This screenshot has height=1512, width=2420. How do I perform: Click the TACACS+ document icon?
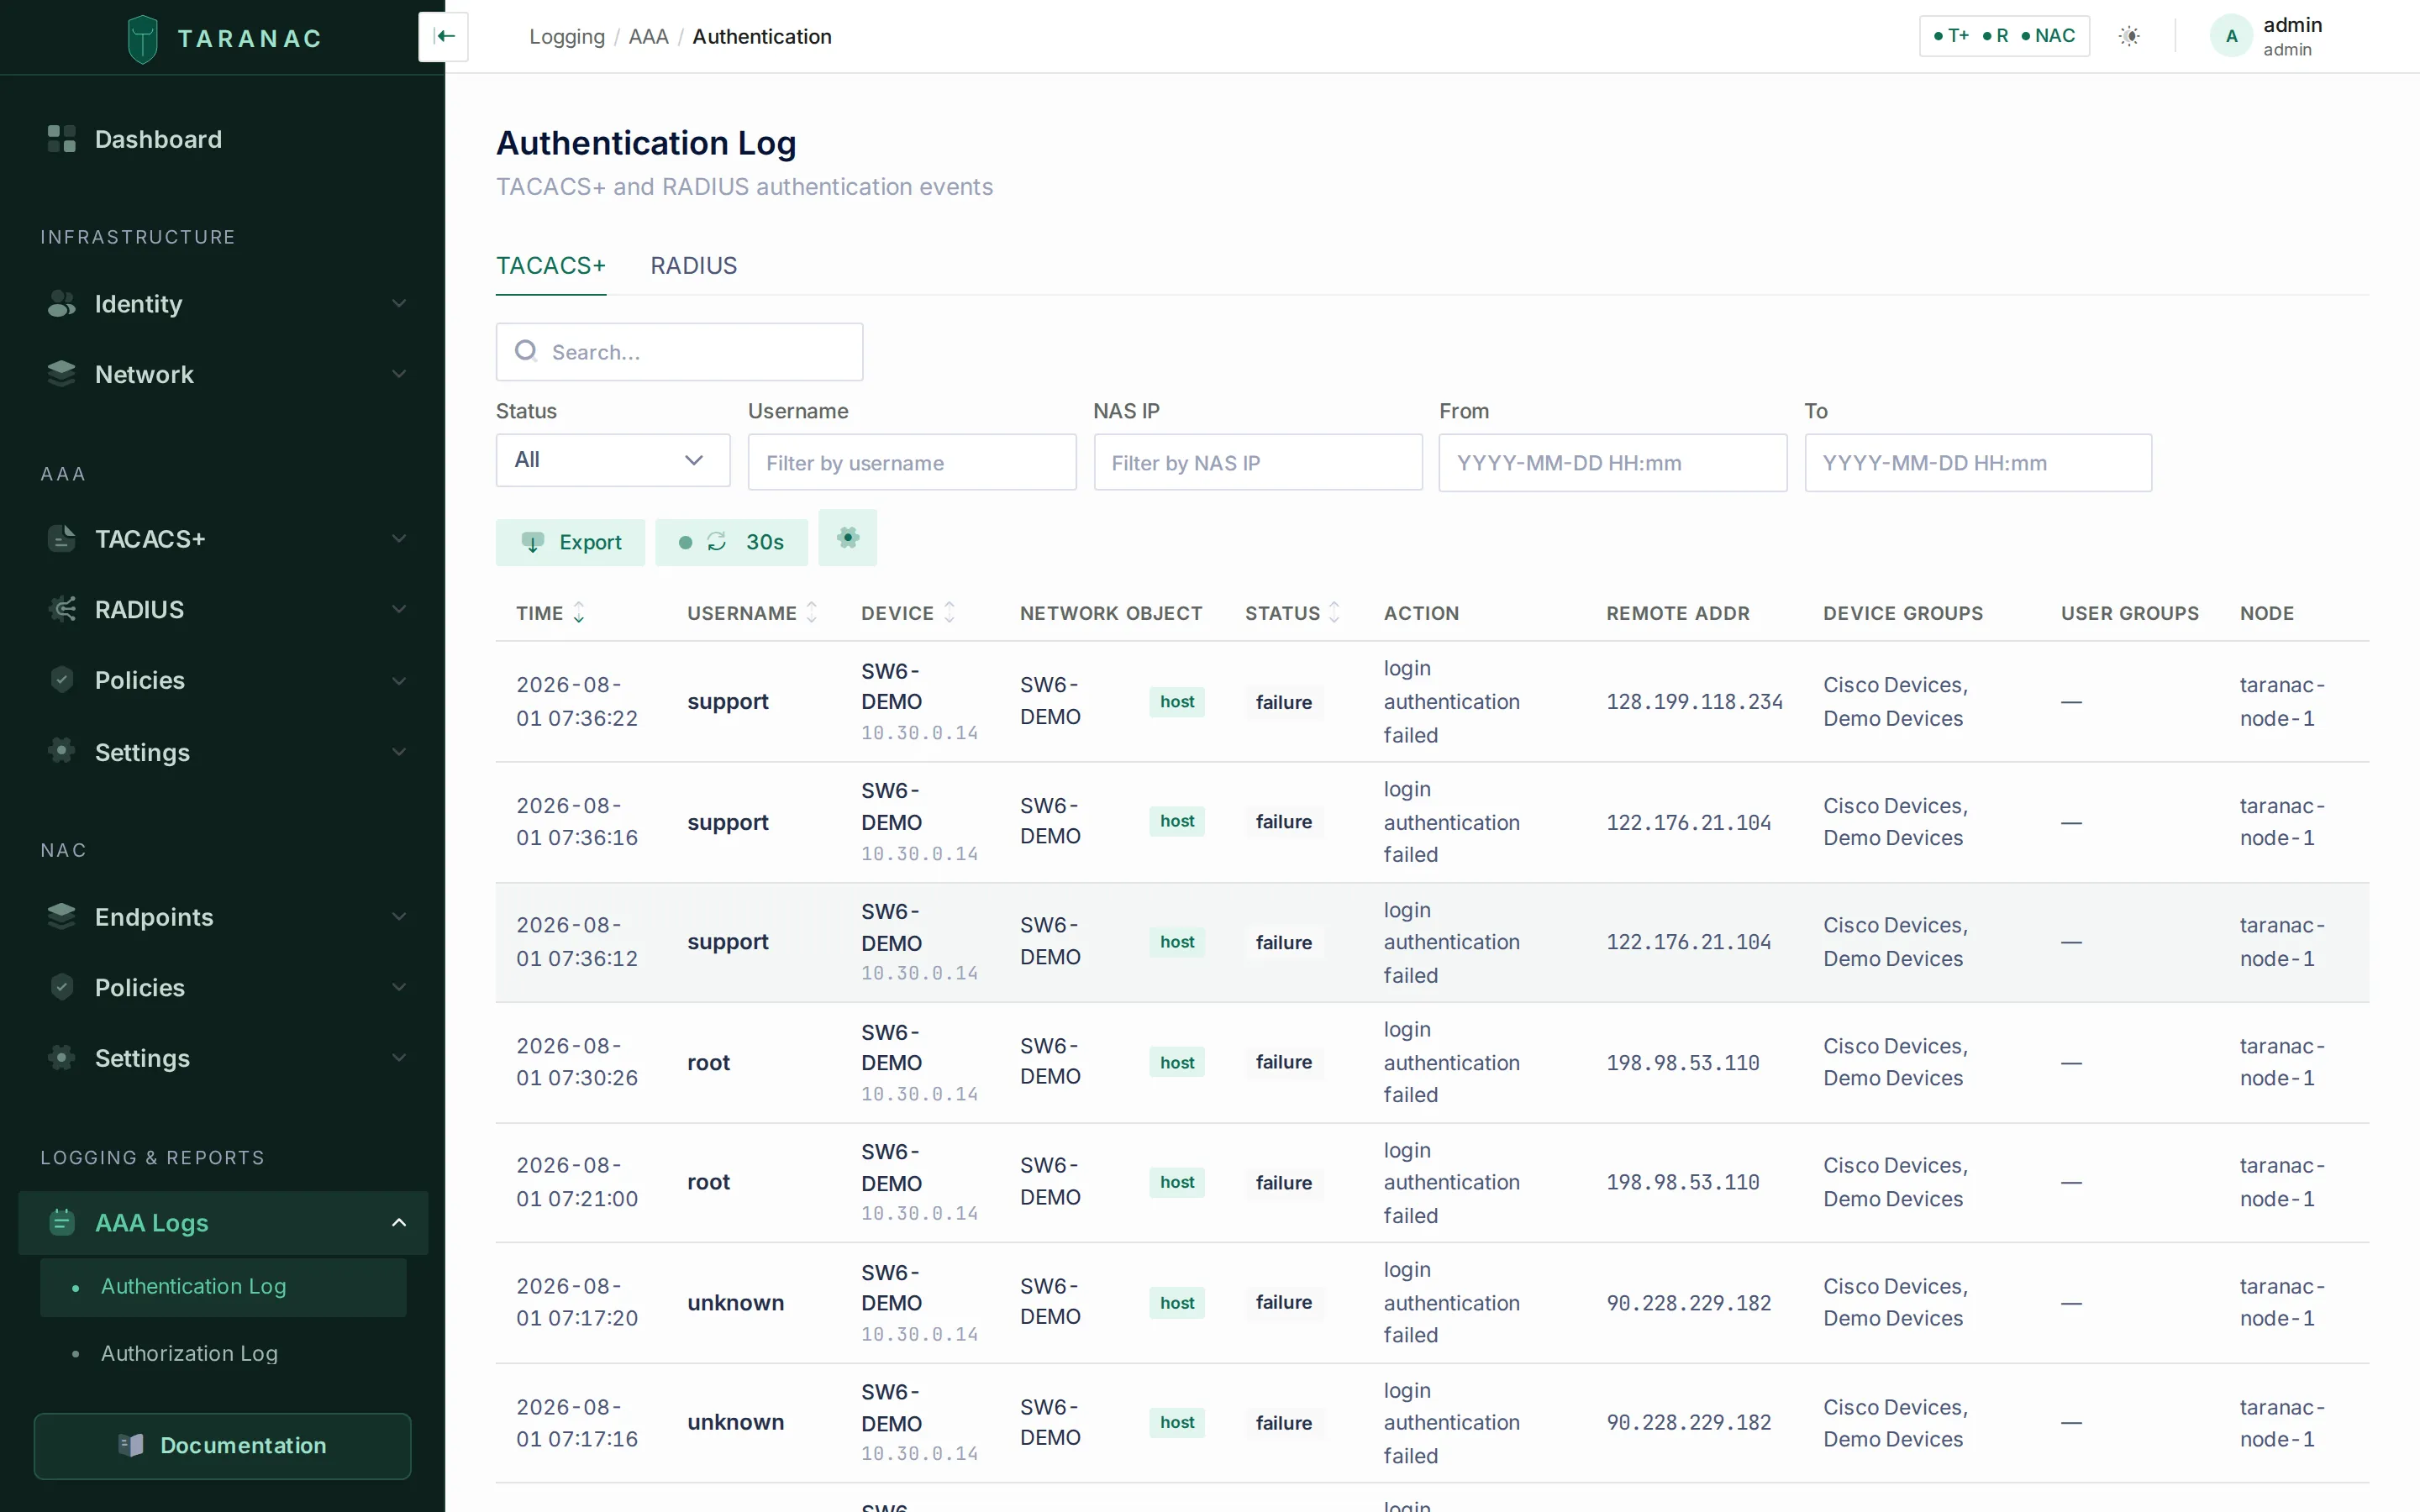(x=62, y=538)
